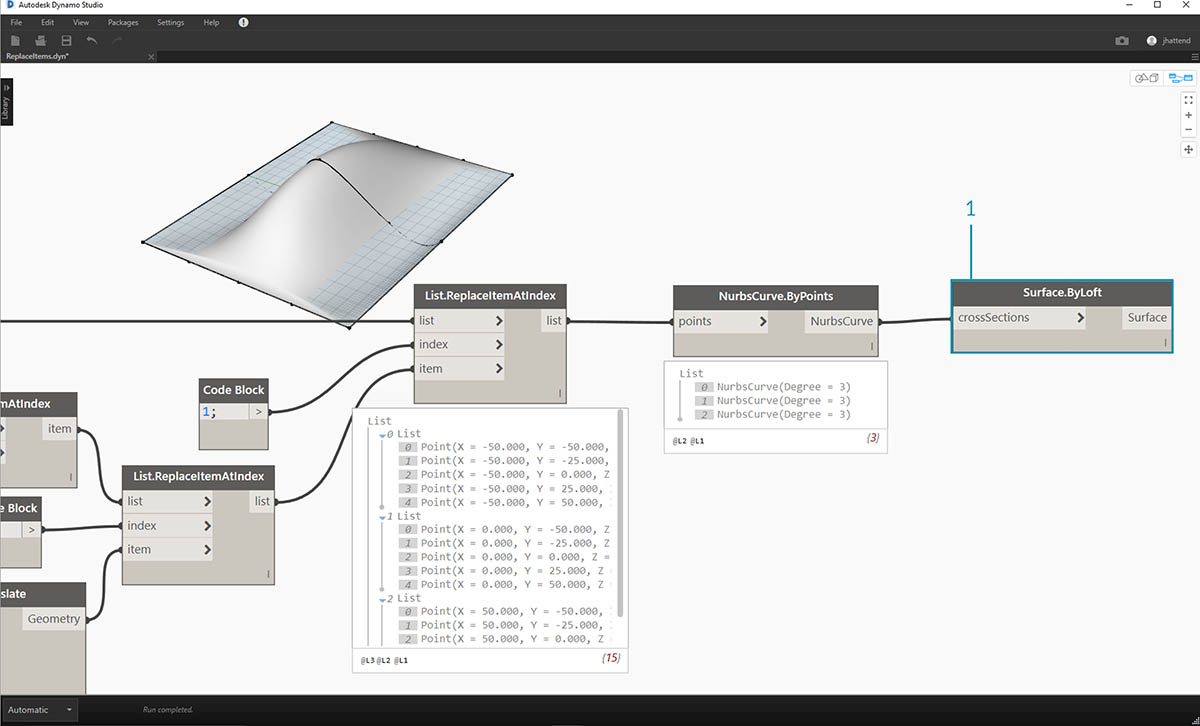
Task: Click the lofted surface 3D preview
Action: point(330,225)
